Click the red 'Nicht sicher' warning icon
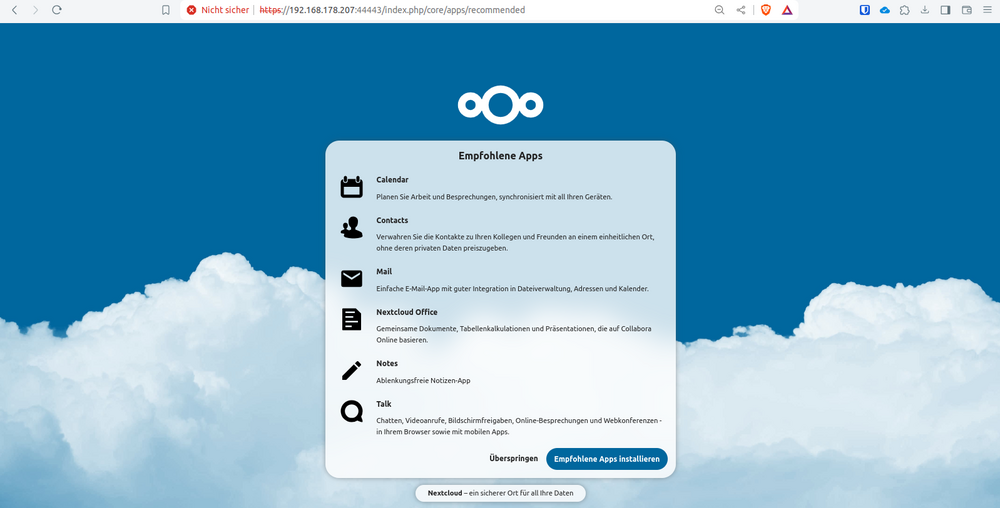 click(x=191, y=10)
